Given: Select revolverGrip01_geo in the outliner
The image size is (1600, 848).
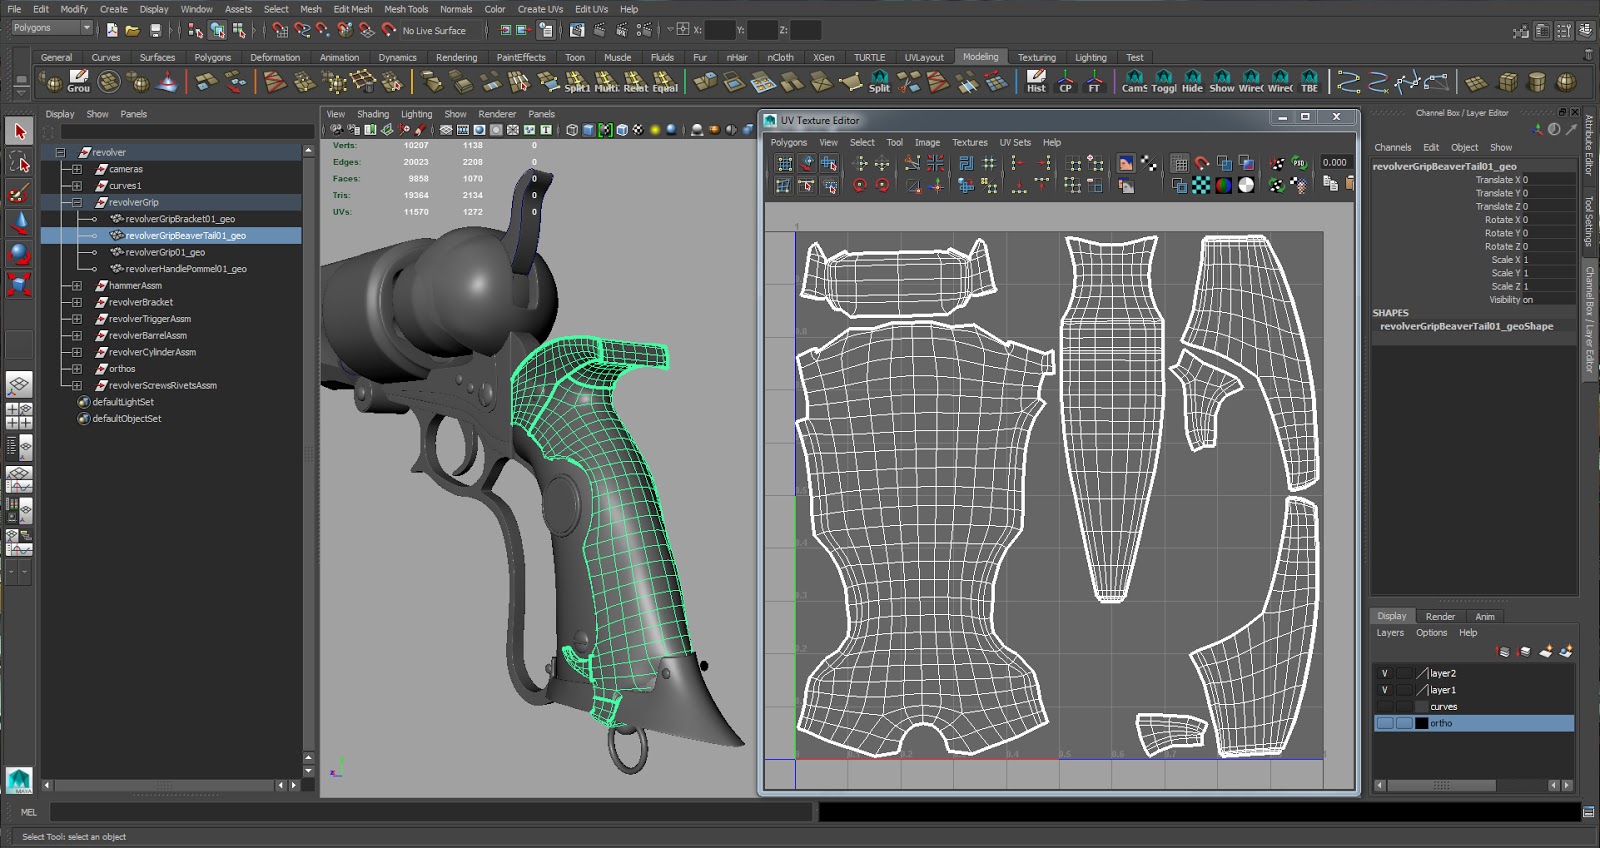Looking at the screenshot, I should pos(165,253).
